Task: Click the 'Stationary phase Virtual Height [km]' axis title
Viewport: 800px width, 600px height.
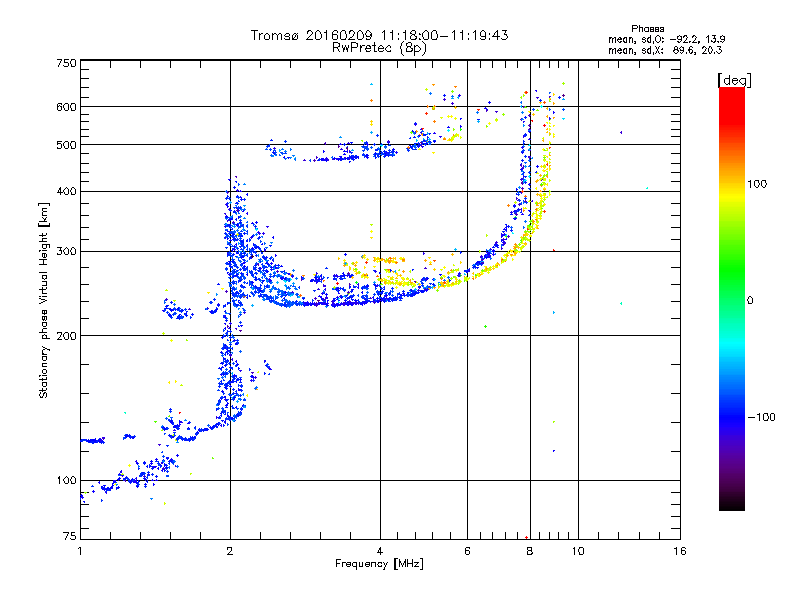Action: 44,300
